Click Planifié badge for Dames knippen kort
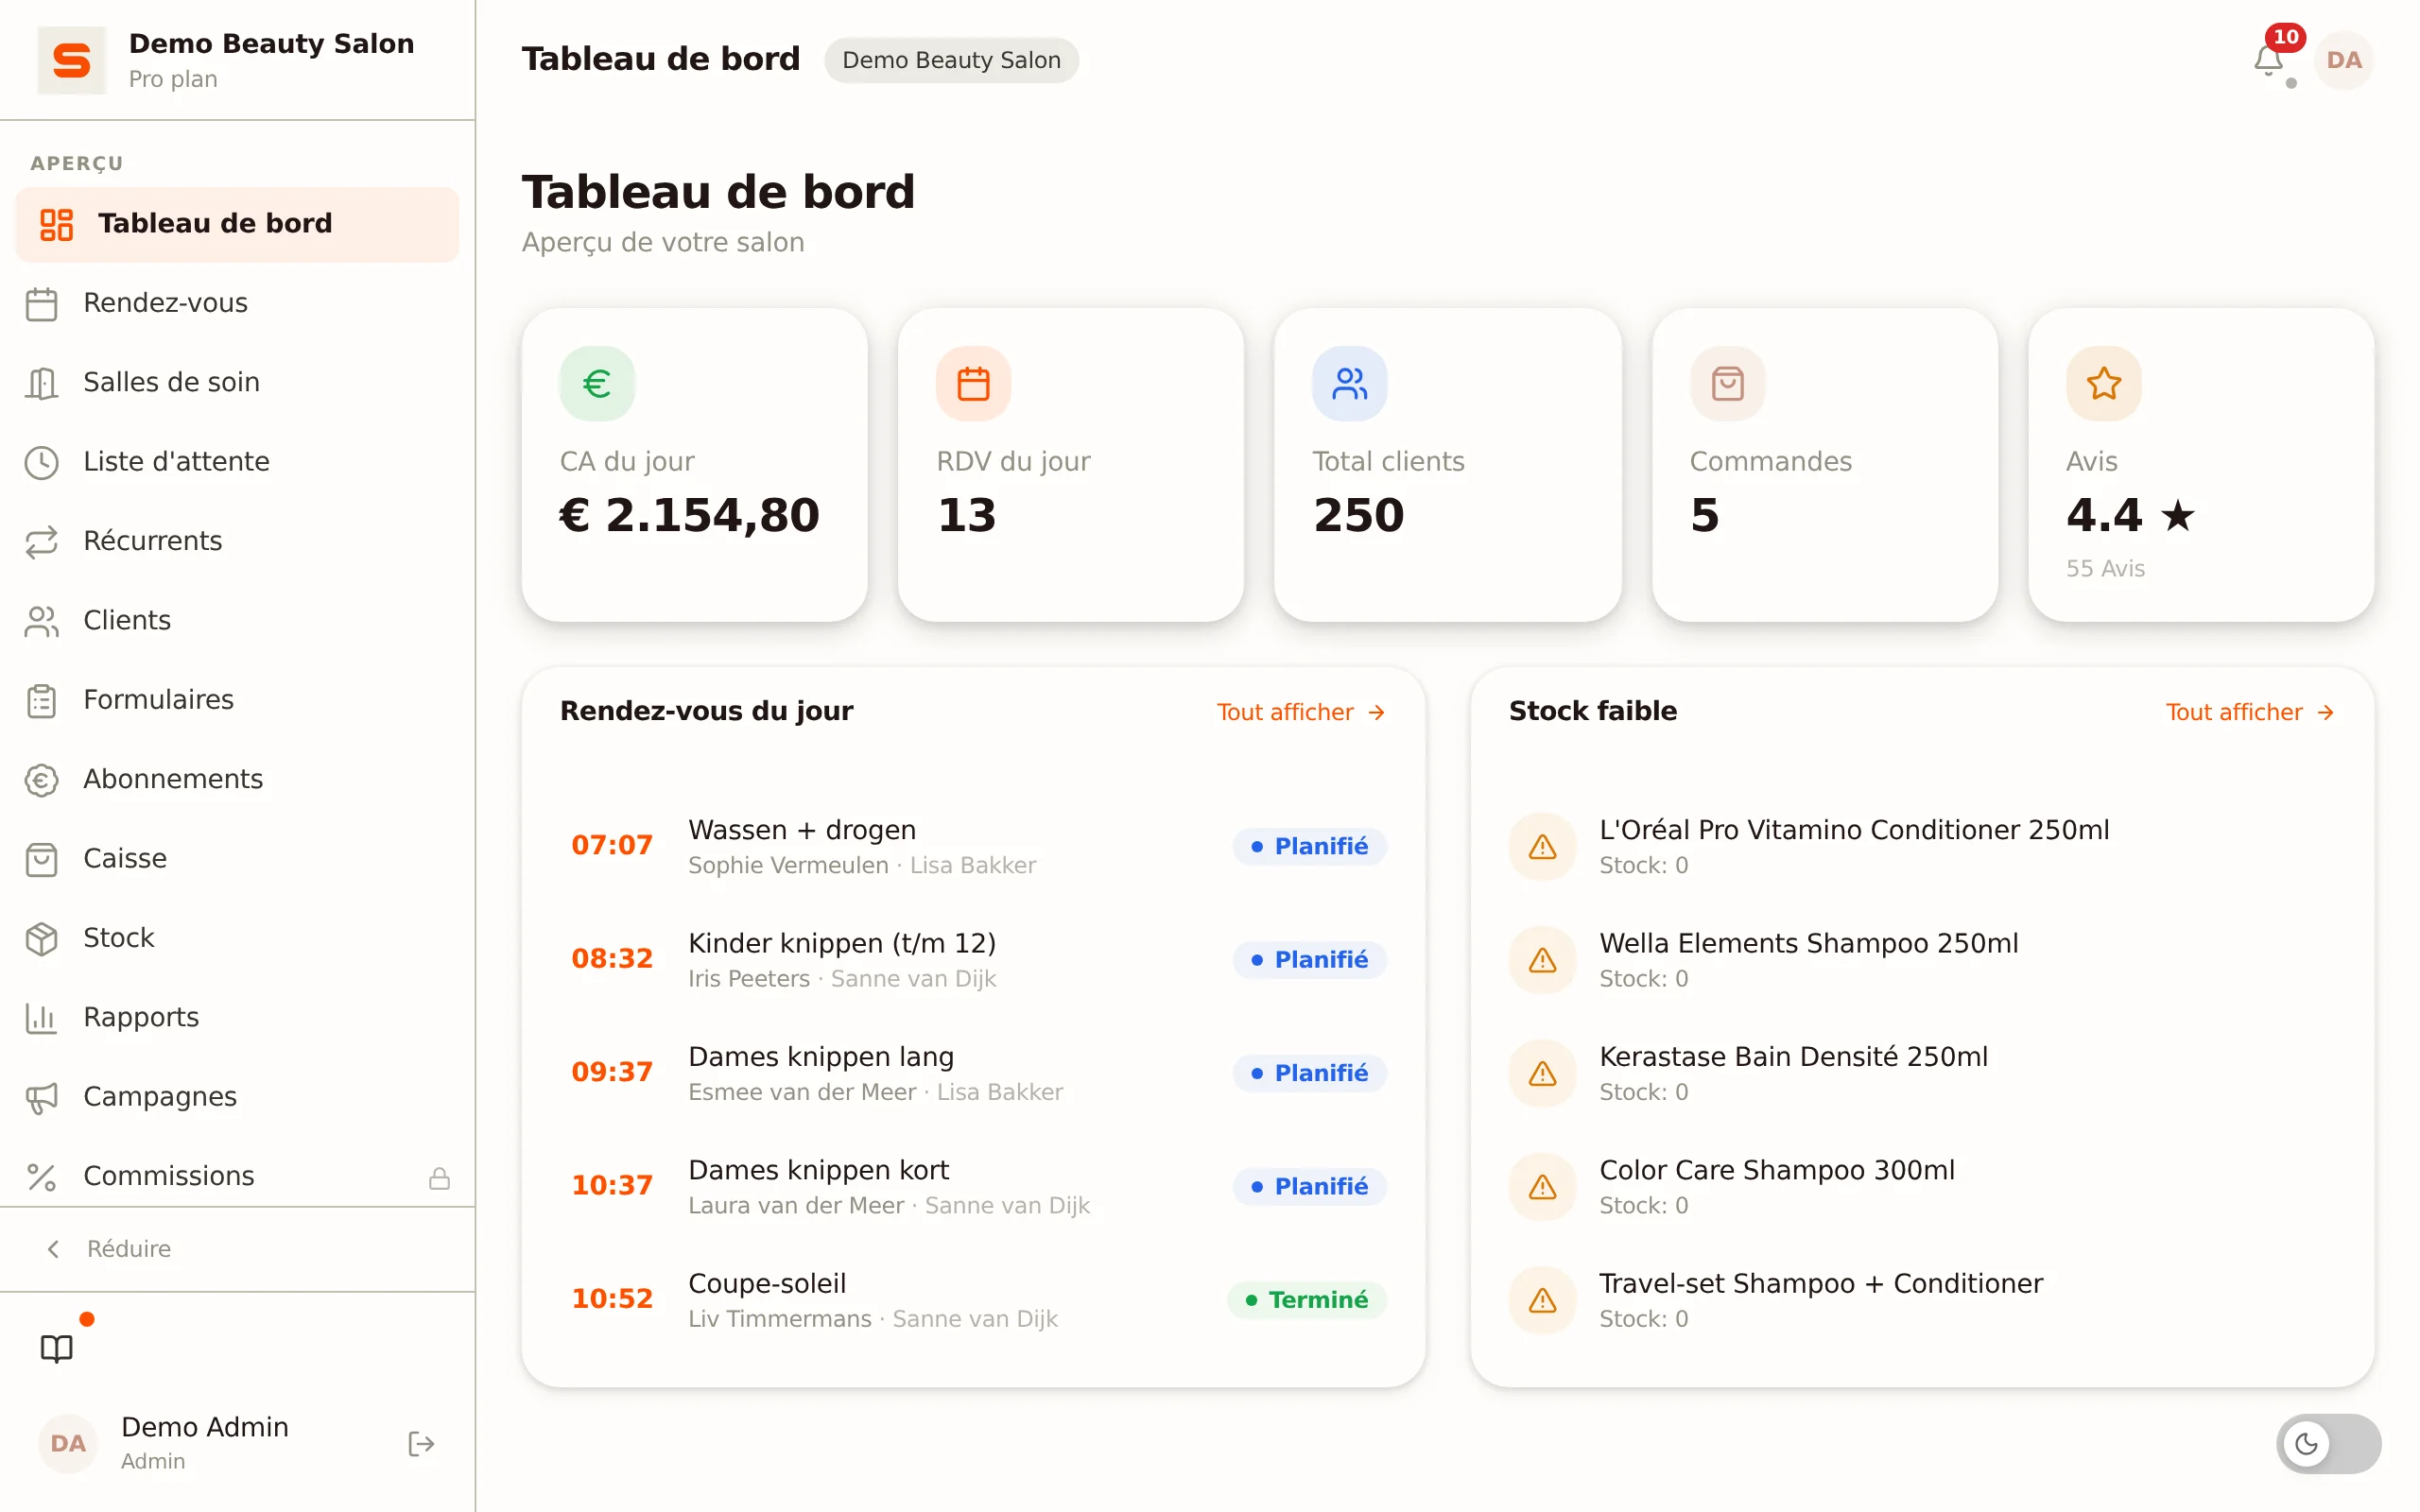Image resolution: width=2420 pixels, height=1512 pixels. (x=1310, y=1186)
